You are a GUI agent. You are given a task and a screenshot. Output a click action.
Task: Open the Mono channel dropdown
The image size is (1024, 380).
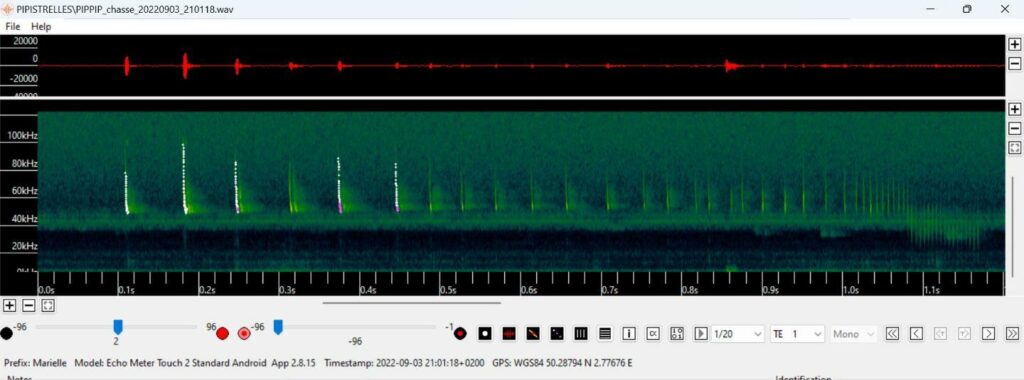point(853,334)
